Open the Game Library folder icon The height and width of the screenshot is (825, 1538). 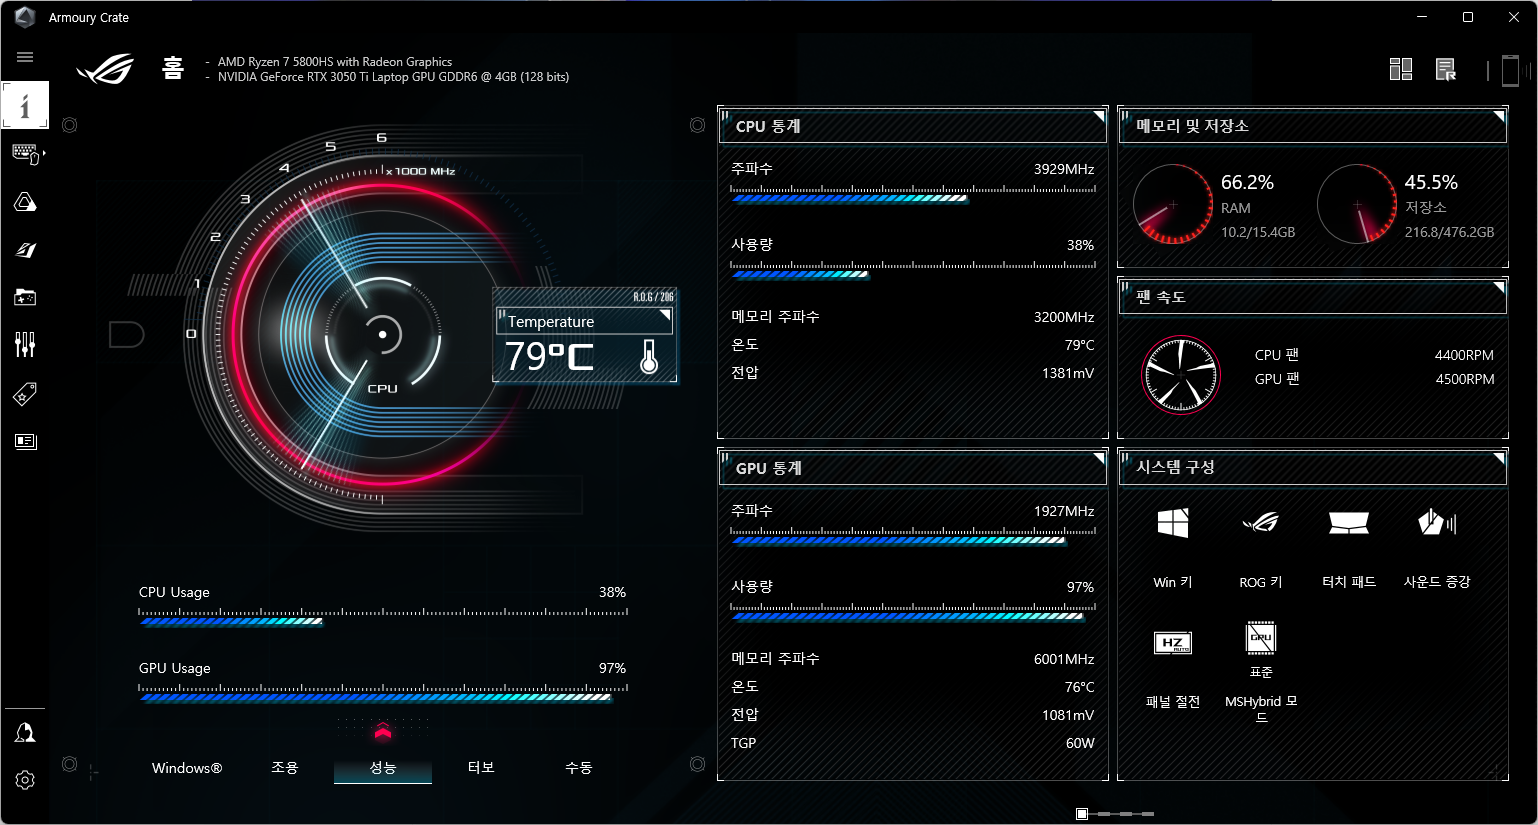[x=25, y=297]
